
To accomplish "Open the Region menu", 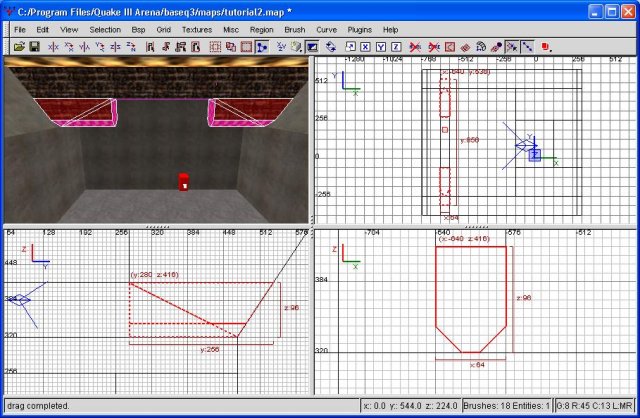I will point(261,30).
